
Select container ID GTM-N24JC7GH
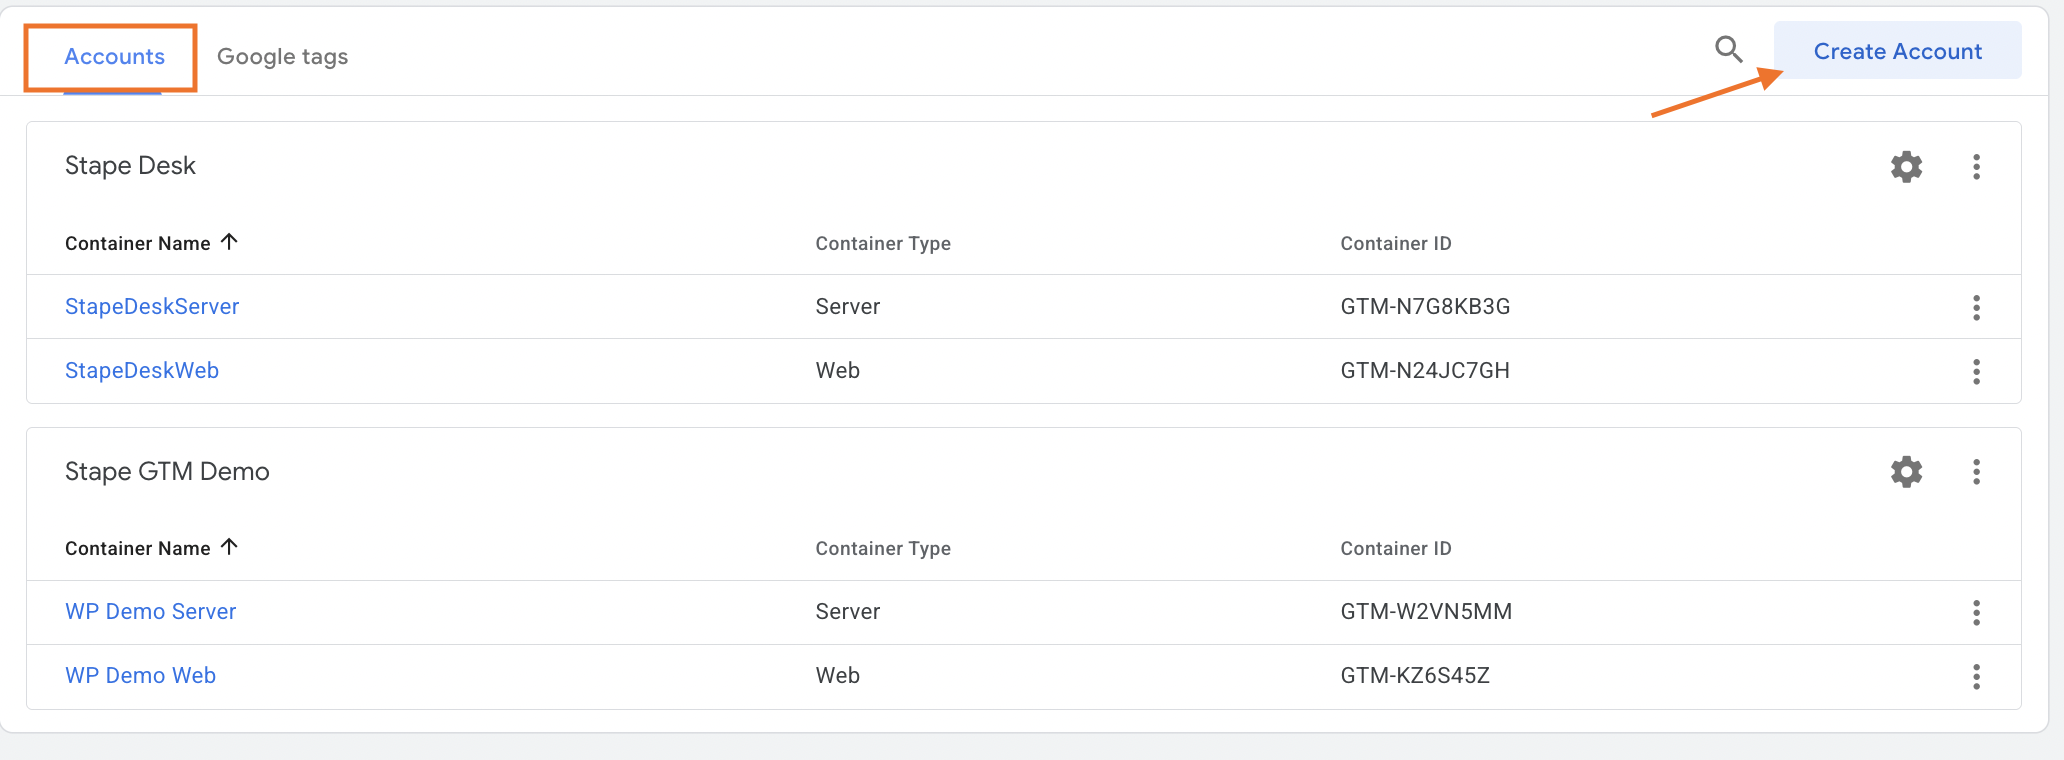point(1425,370)
